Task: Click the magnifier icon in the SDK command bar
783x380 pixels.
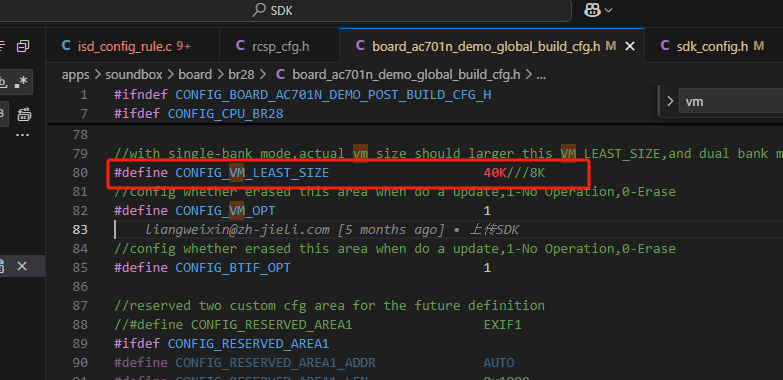Action: point(259,10)
